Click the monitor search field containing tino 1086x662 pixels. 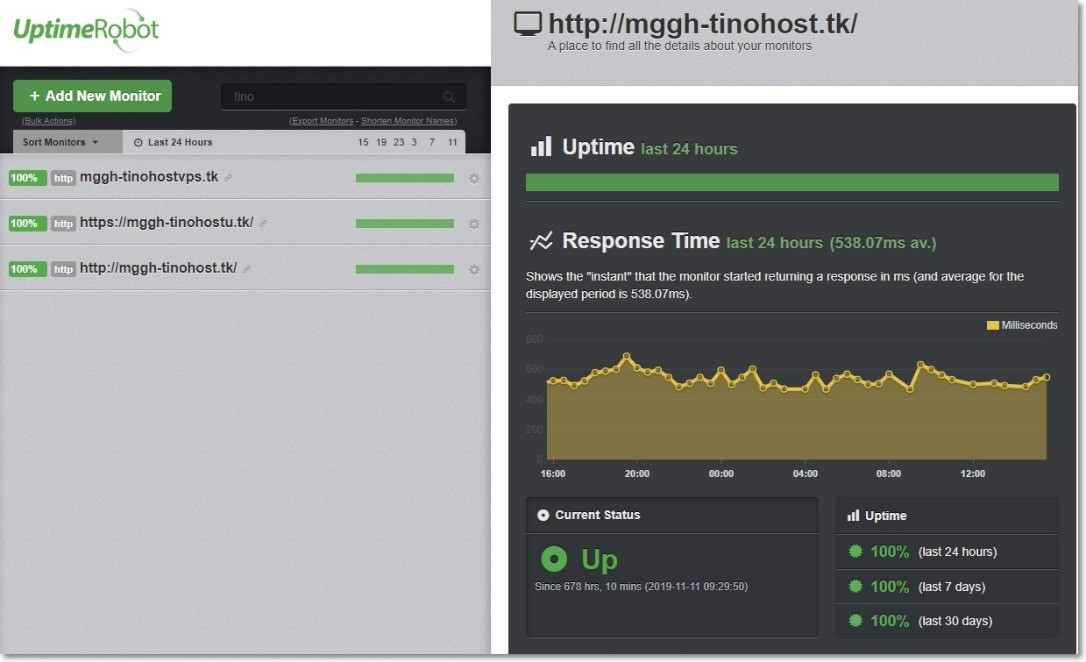point(343,97)
